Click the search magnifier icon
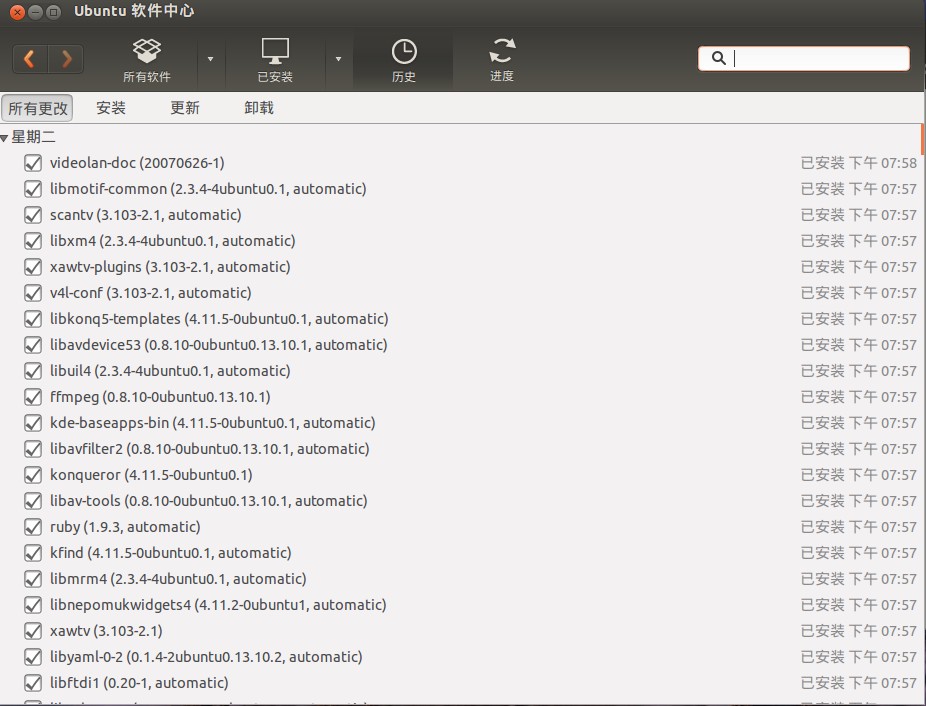 [718, 58]
